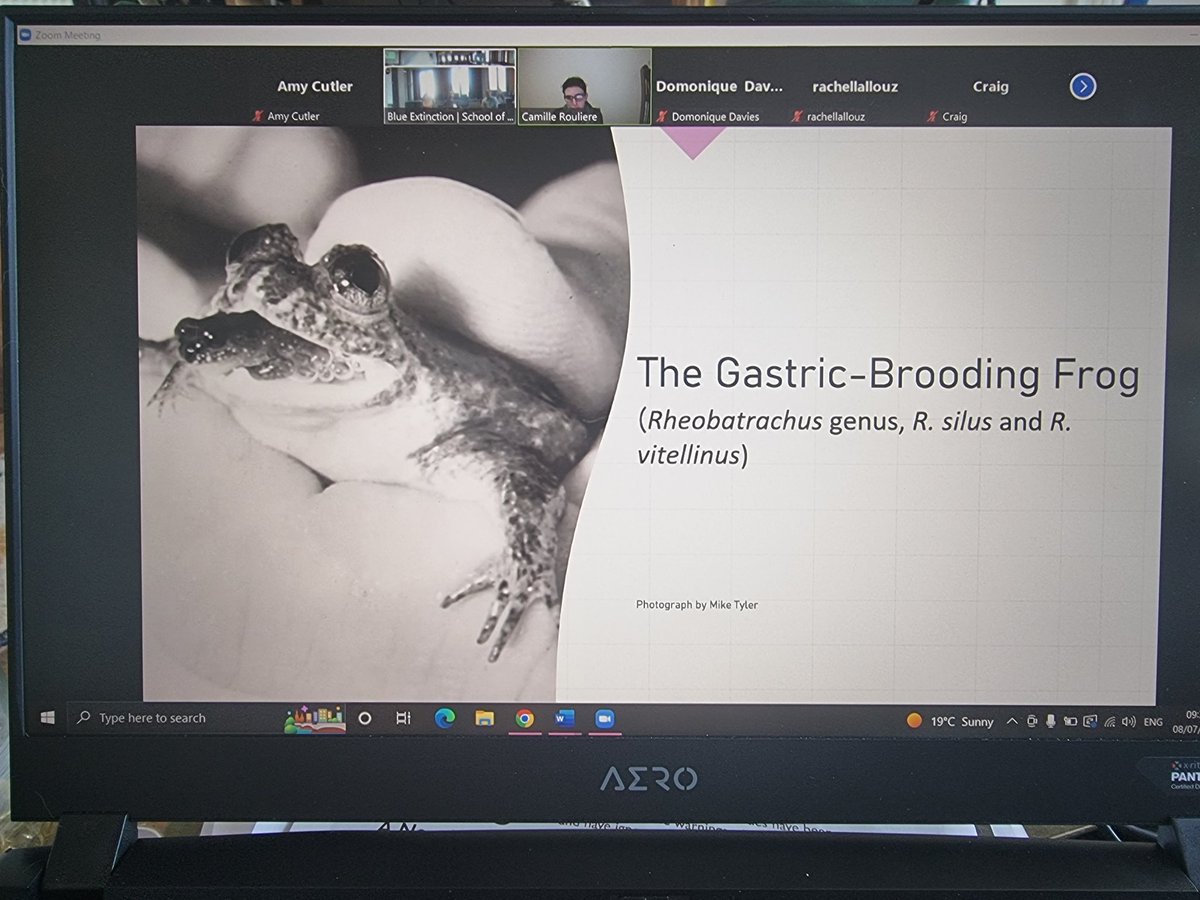Image resolution: width=1200 pixels, height=900 pixels.
Task: Select rachellallouz participant tile
Action: point(855,87)
